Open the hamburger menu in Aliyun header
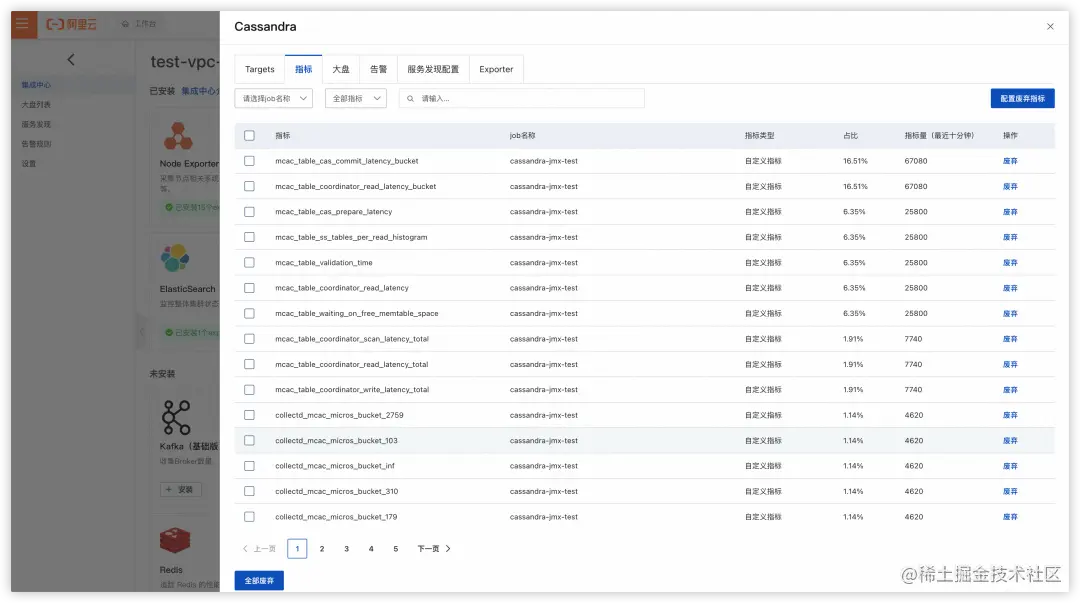 [23, 24]
